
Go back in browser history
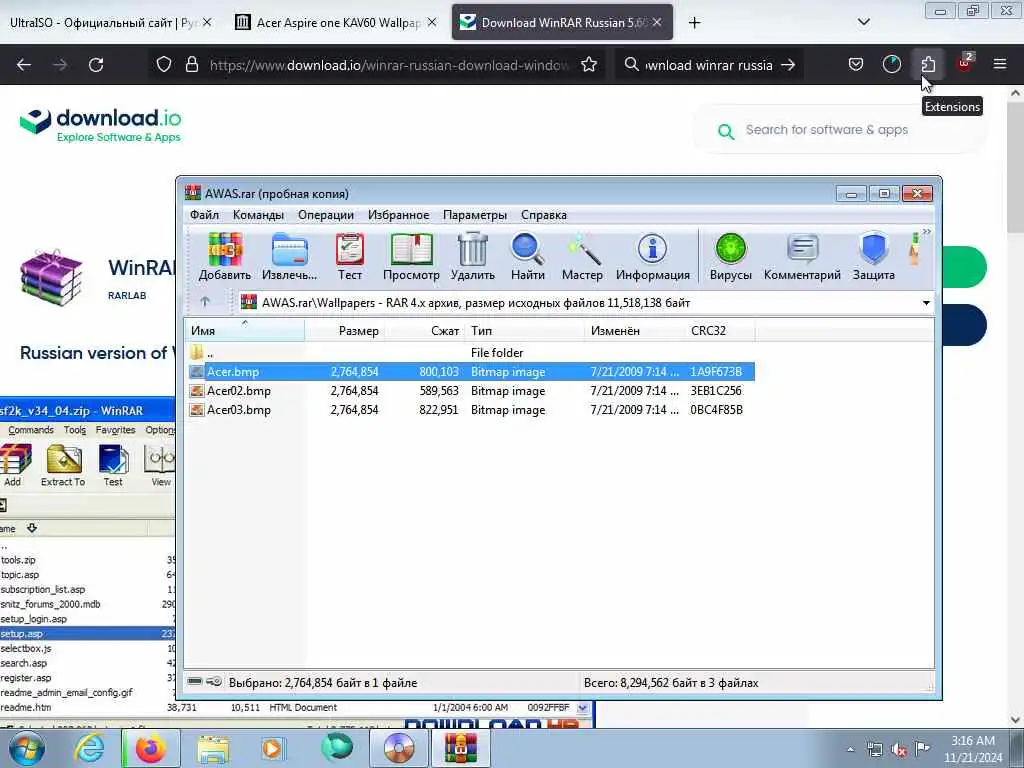tap(24, 65)
